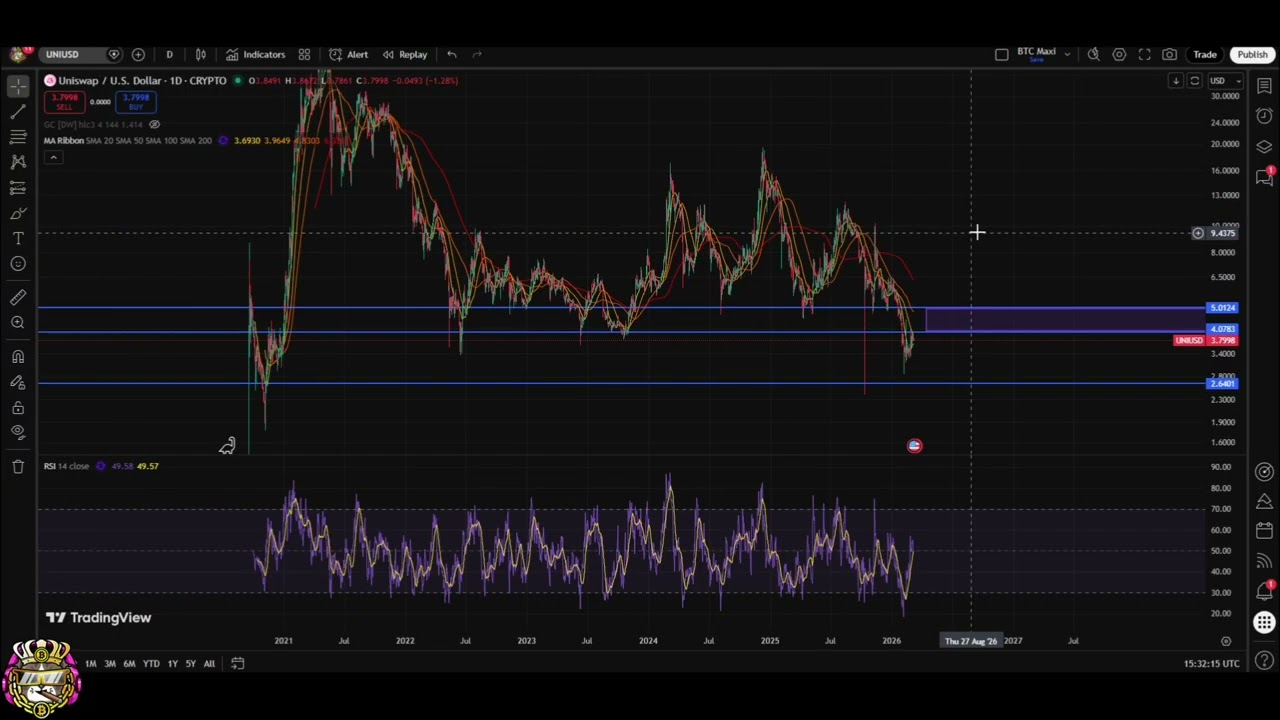The image size is (1280, 720).
Task: Hide all drawings with the eye icon
Action: [18, 432]
